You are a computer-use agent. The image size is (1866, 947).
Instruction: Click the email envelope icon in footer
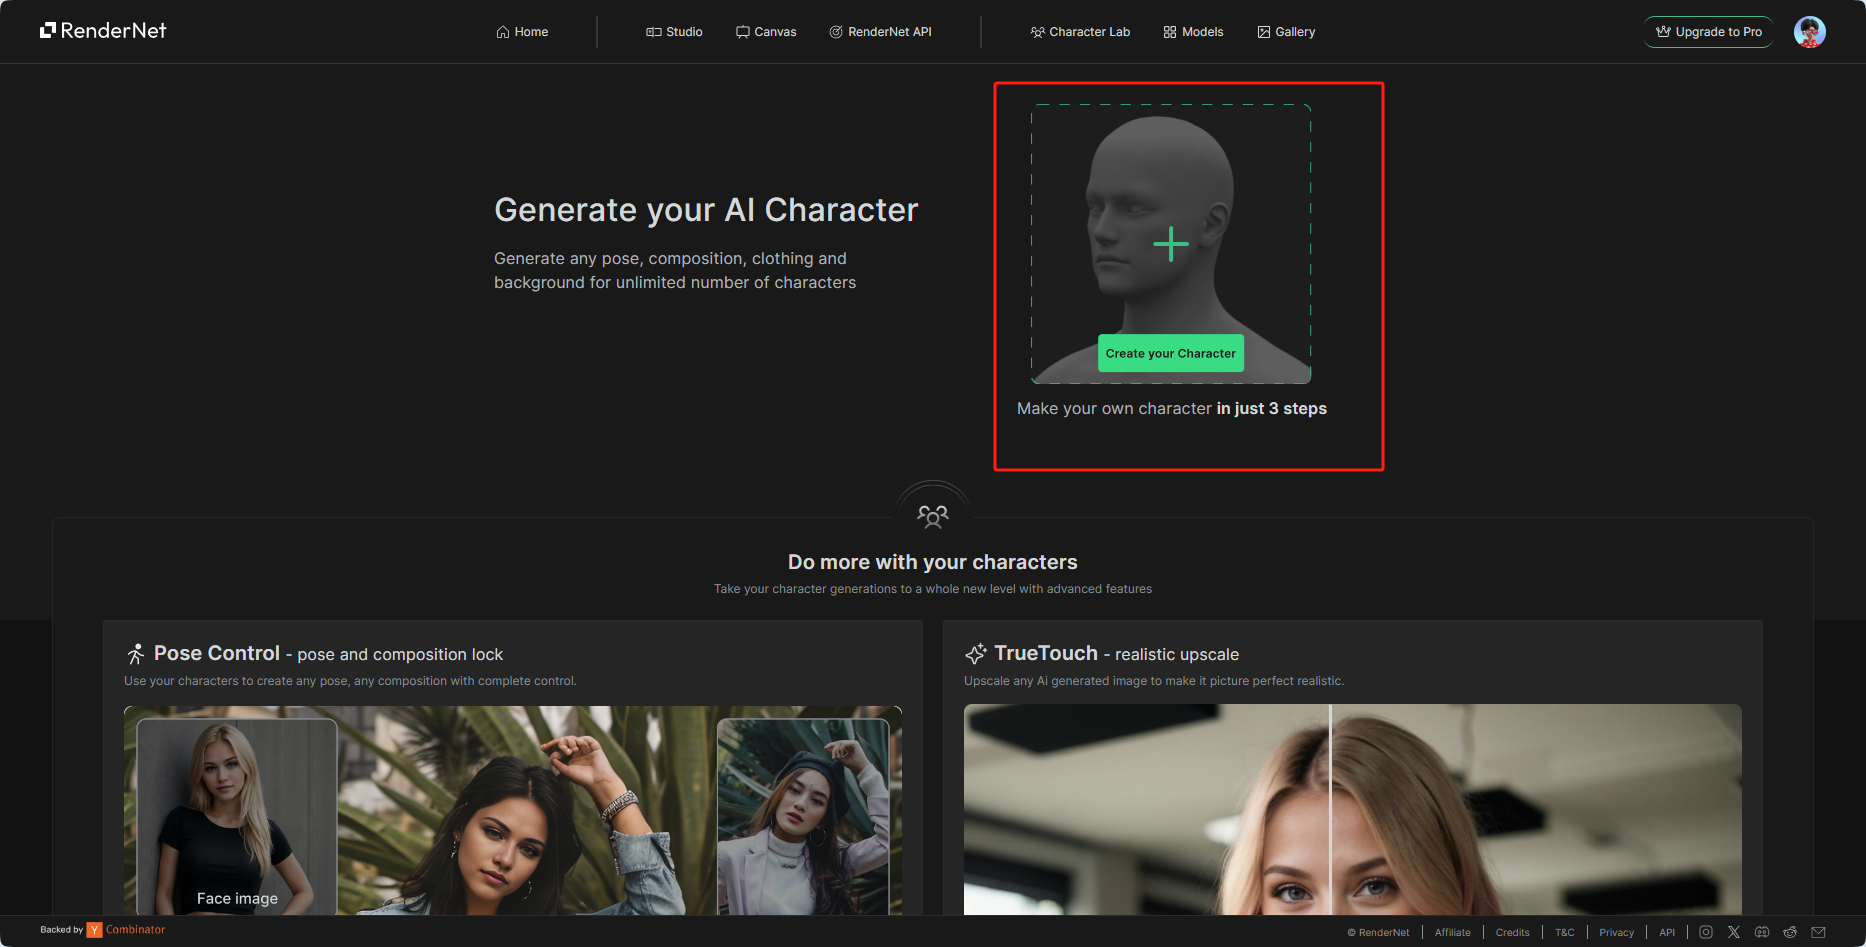pos(1818,932)
